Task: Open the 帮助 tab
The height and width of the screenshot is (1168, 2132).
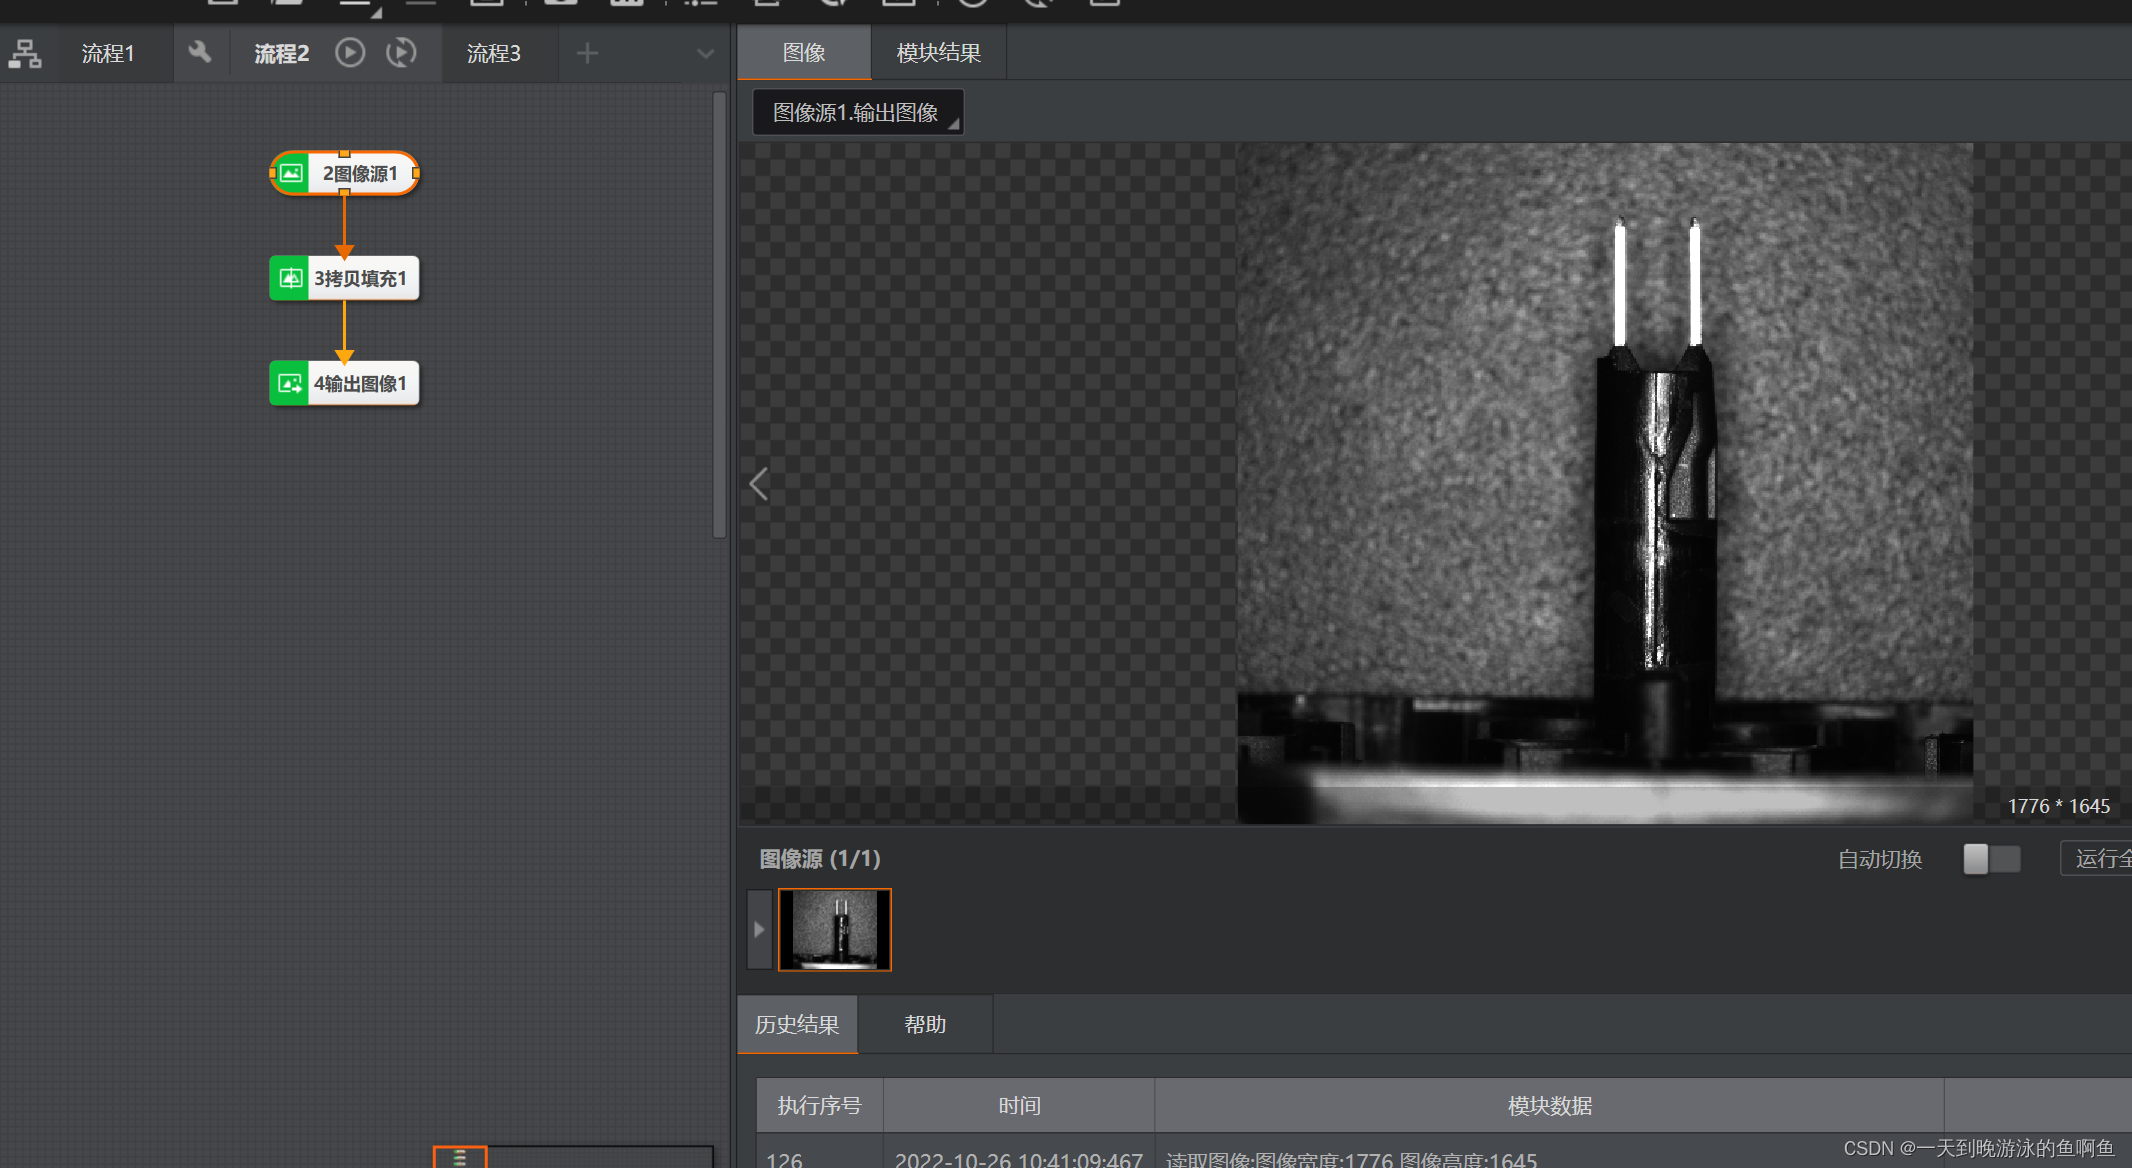Action: pyautogui.click(x=924, y=1024)
